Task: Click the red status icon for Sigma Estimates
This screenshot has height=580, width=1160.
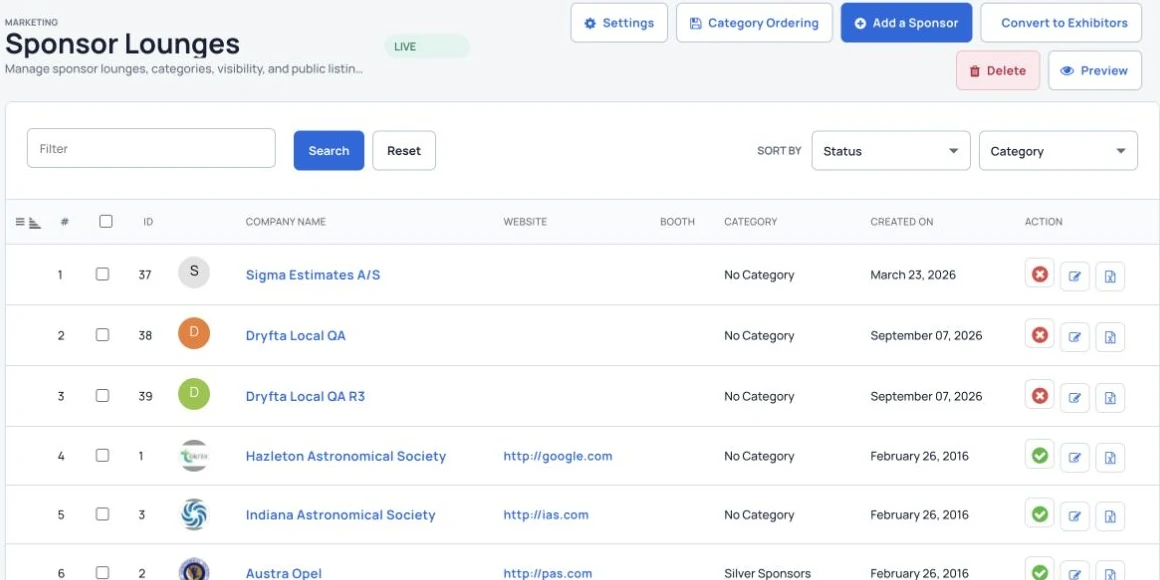Action: (x=1039, y=274)
